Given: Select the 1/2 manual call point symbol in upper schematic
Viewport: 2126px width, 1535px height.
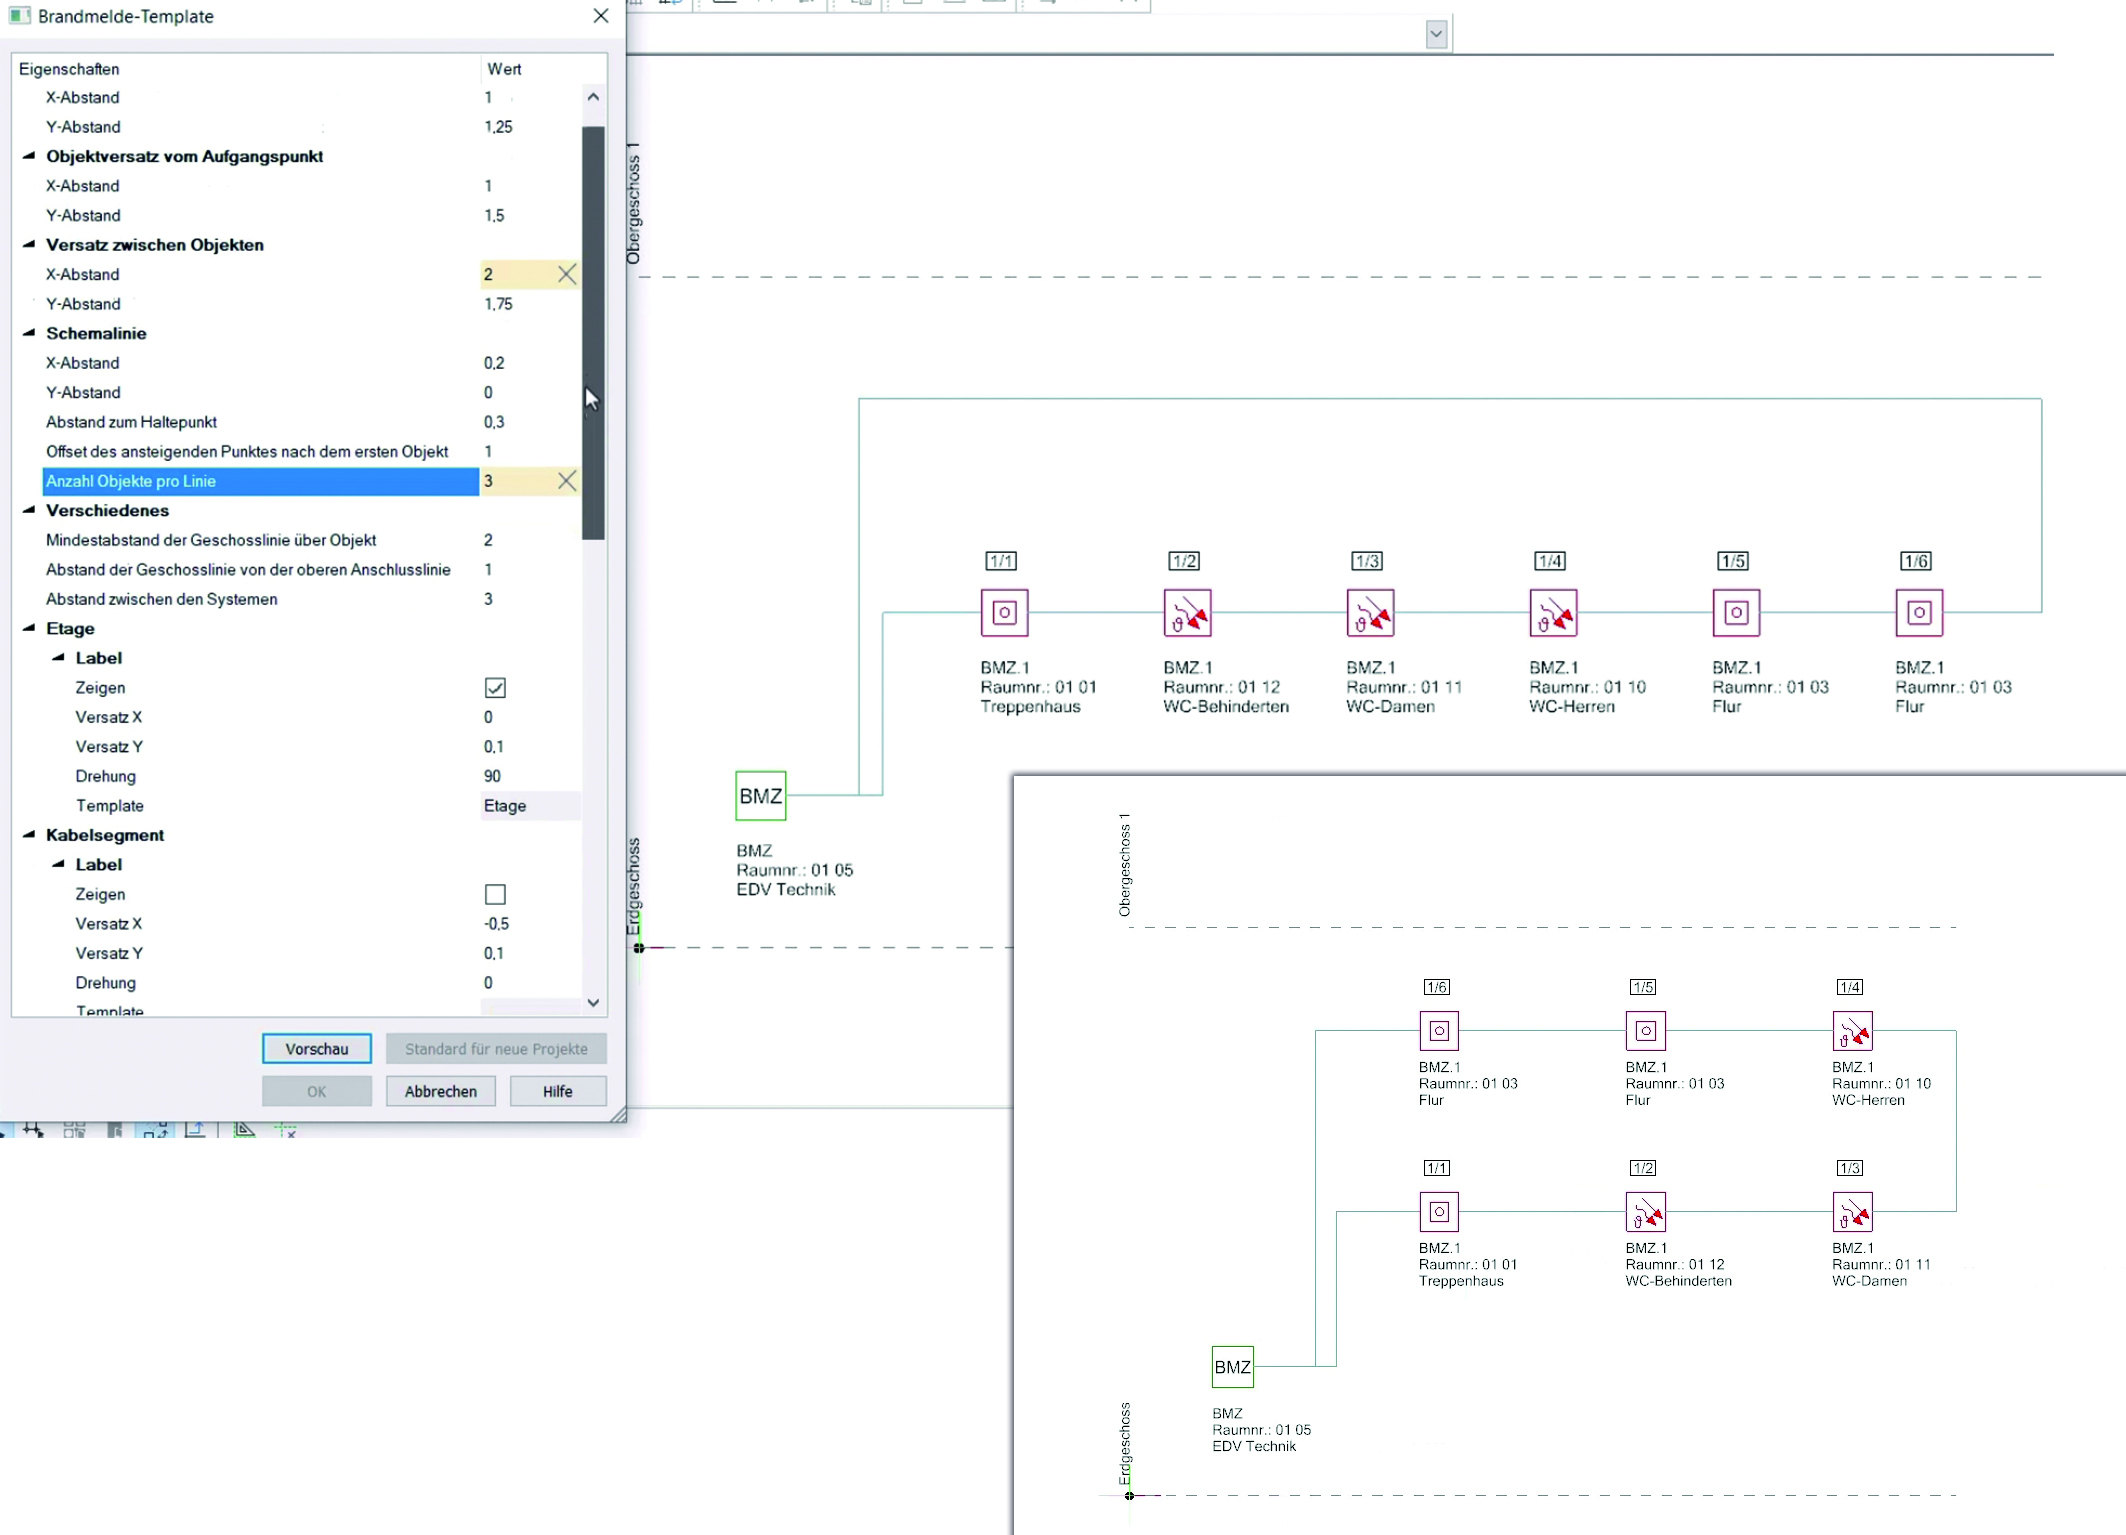Looking at the screenshot, I should pyautogui.click(x=1187, y=613).
